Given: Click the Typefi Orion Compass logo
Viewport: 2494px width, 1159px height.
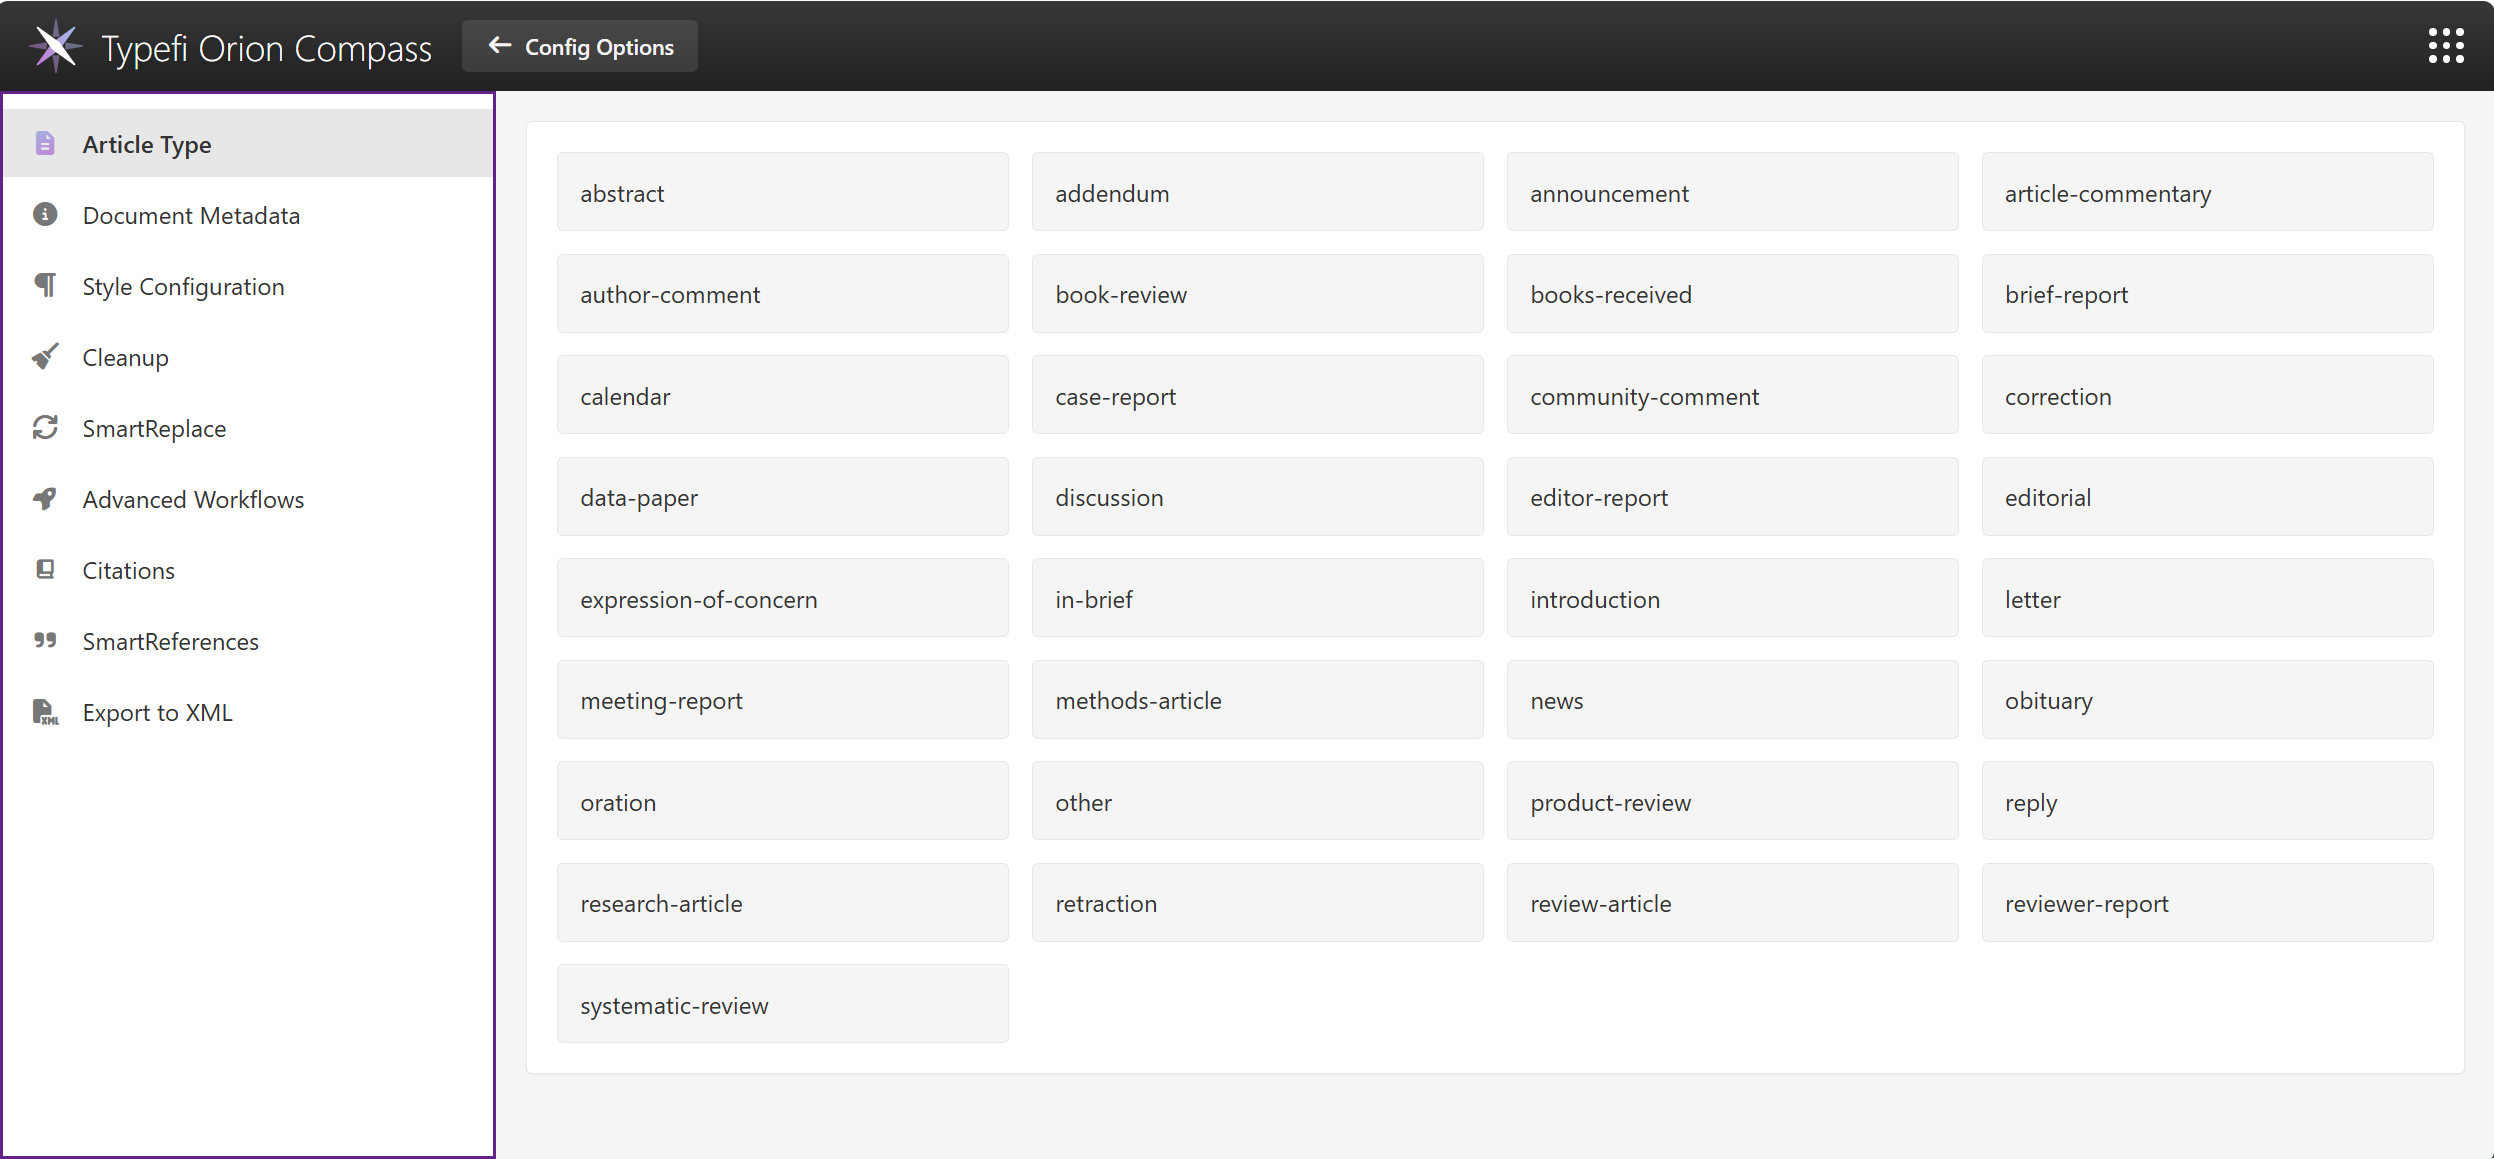Looking at the screenshot, I should 57,45.
